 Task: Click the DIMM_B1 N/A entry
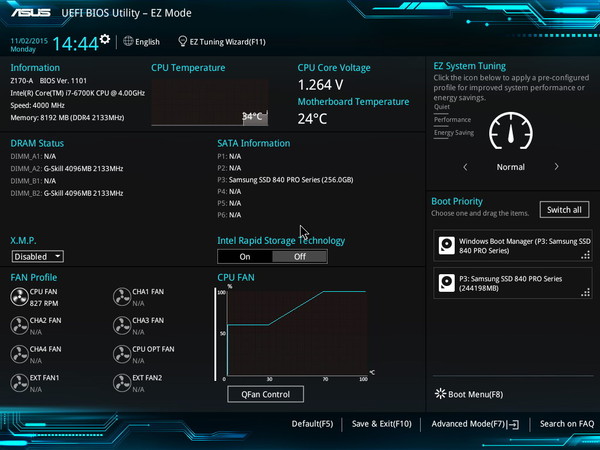33,181
